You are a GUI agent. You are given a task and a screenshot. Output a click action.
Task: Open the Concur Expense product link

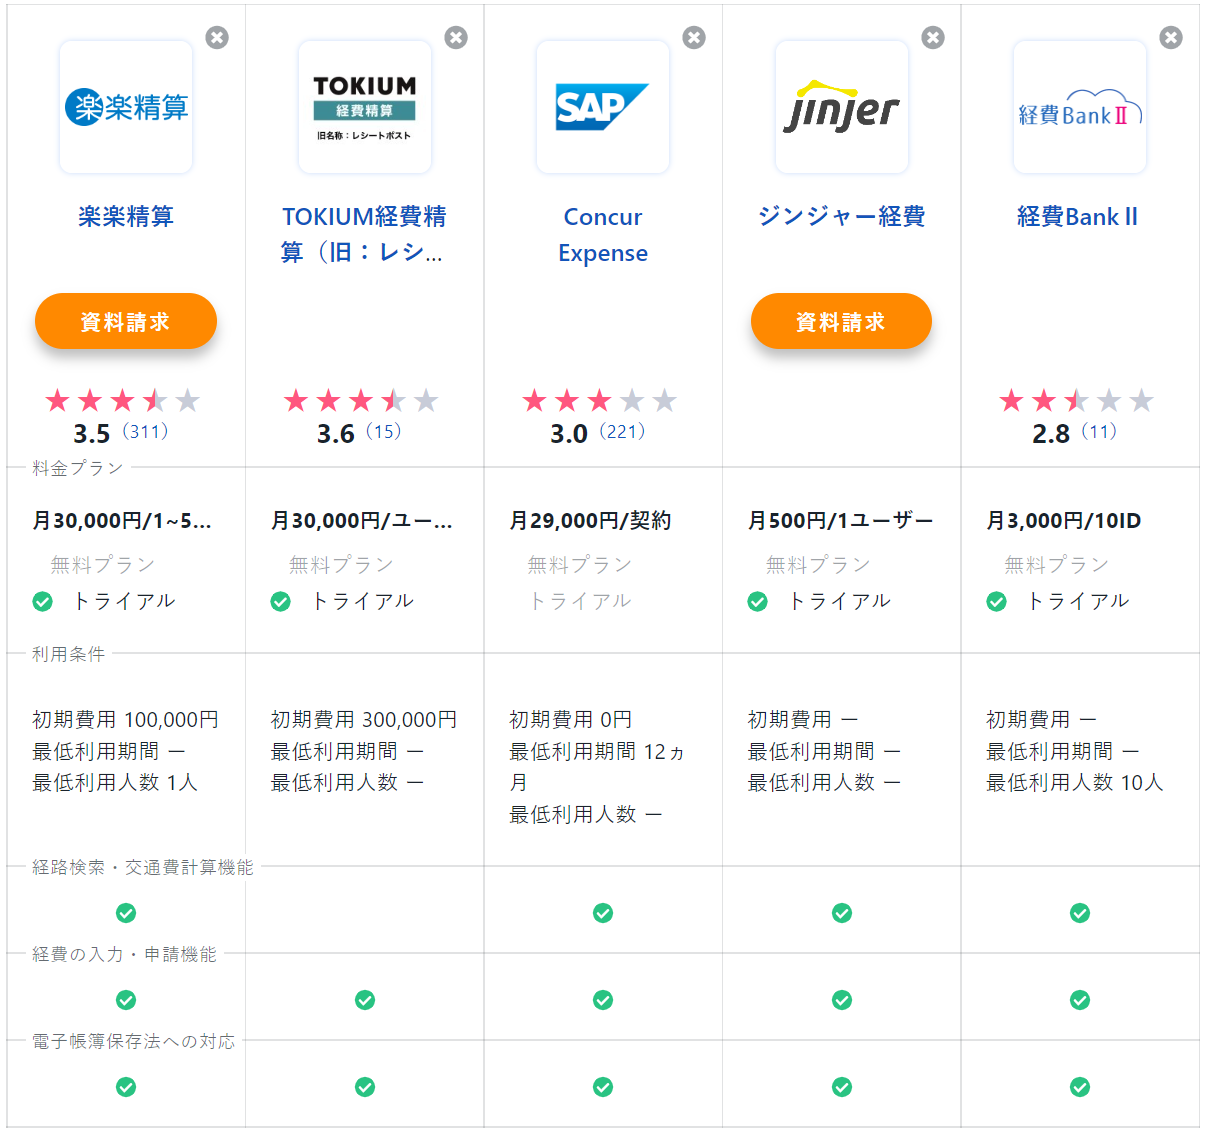coord(603,234)
